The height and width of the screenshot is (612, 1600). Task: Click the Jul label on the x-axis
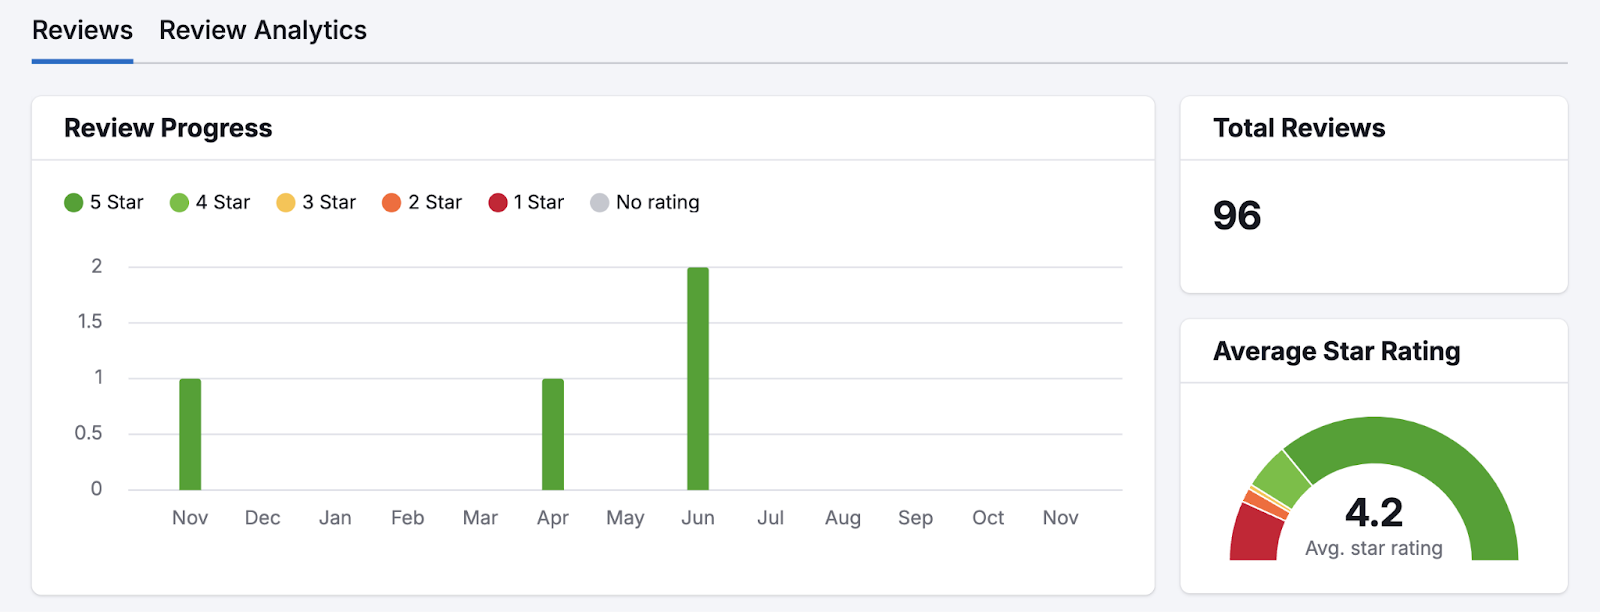[x=770, y=518]
